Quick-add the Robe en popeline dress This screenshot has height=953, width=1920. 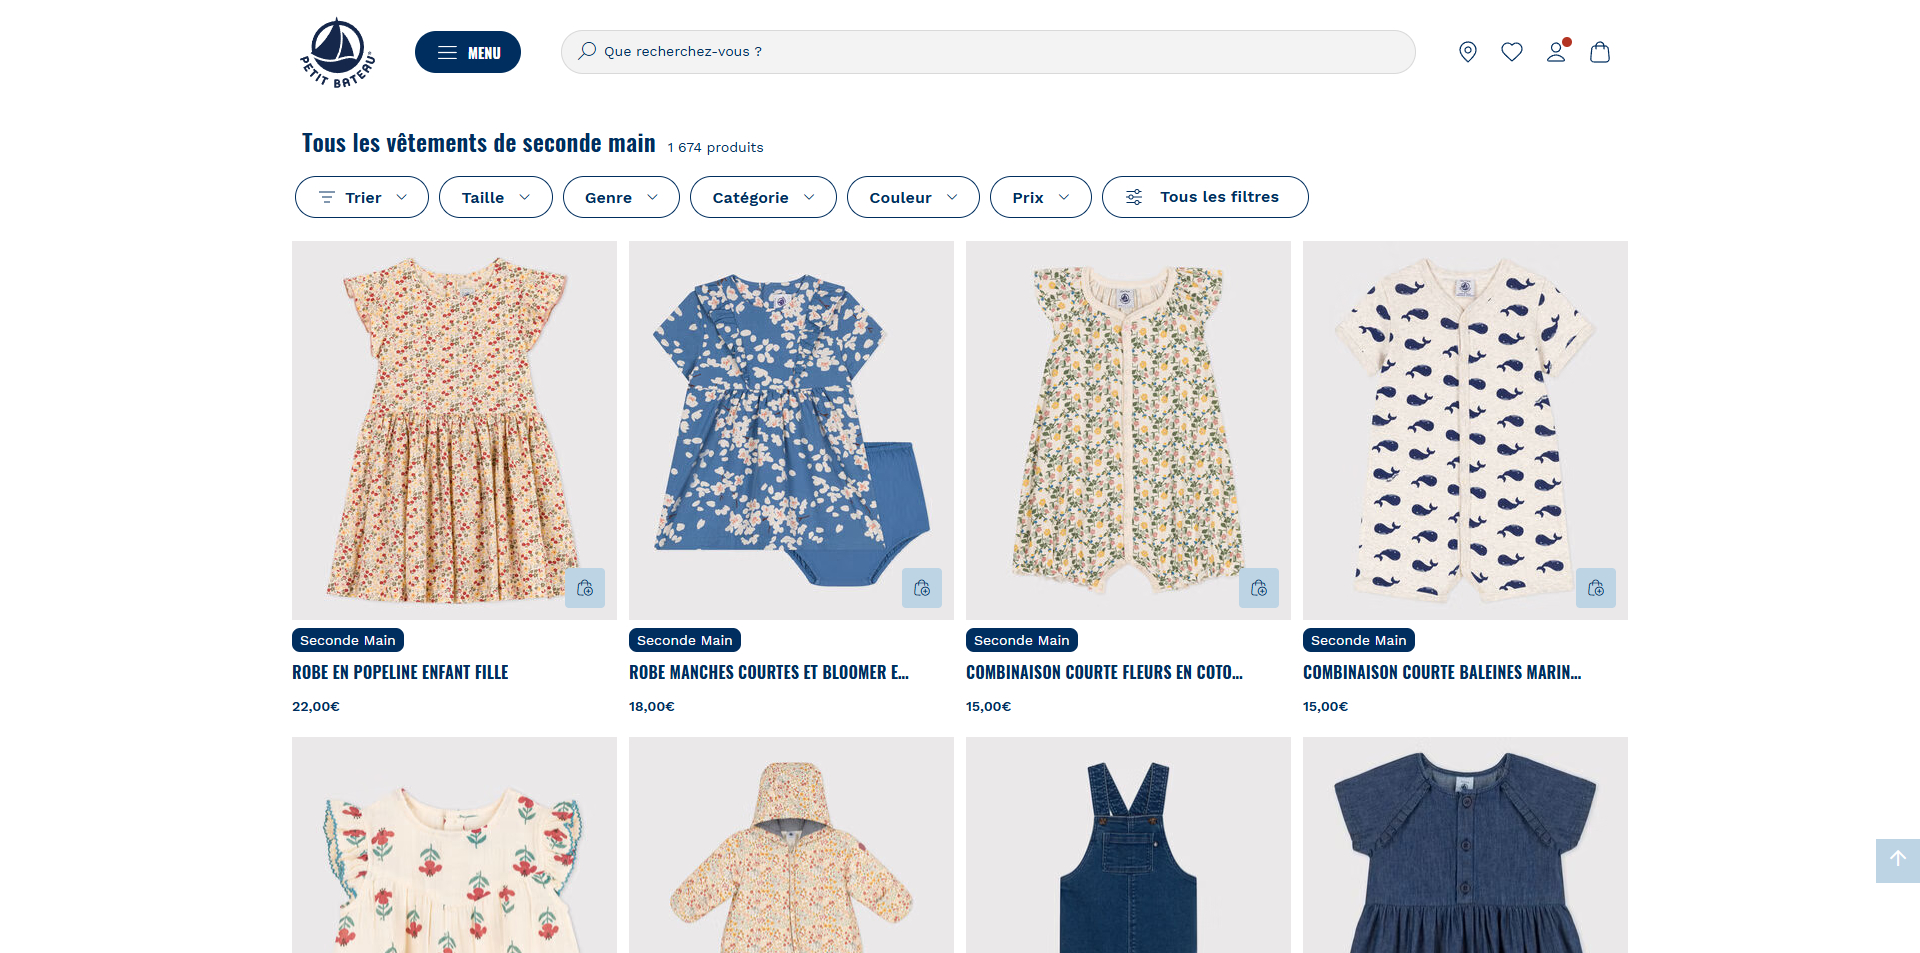pos(585,588)
